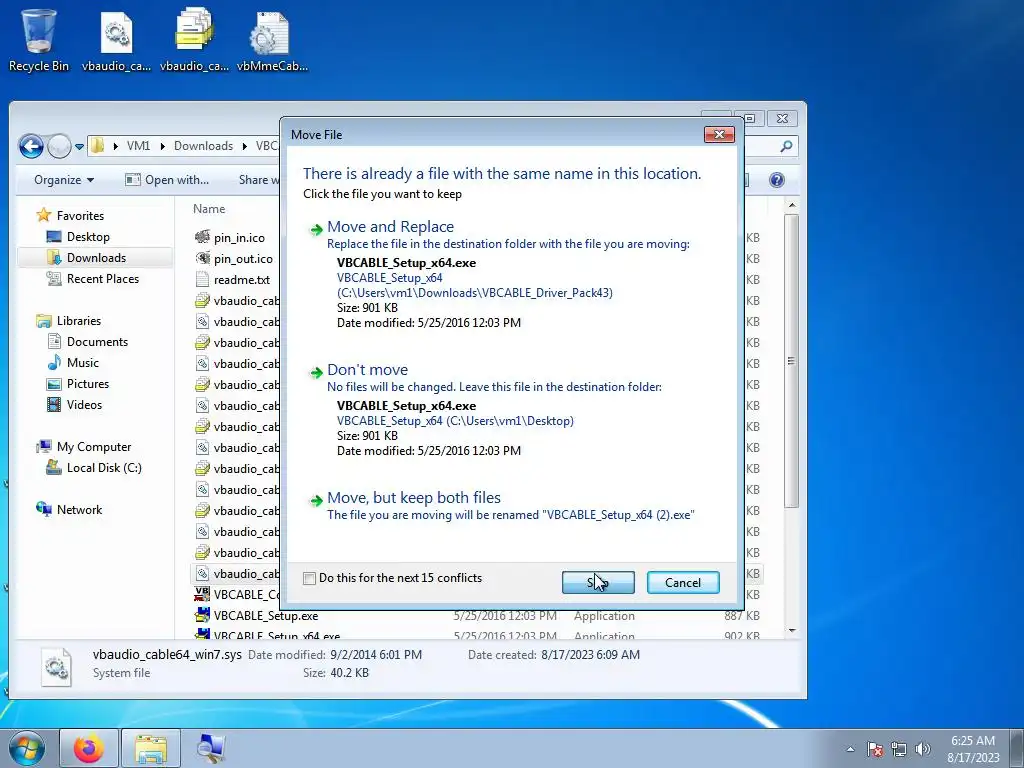Viewport: 1024px width, 768px height.
Task: Click the Forward arrow in Explorer window
Action: point(59,146)
